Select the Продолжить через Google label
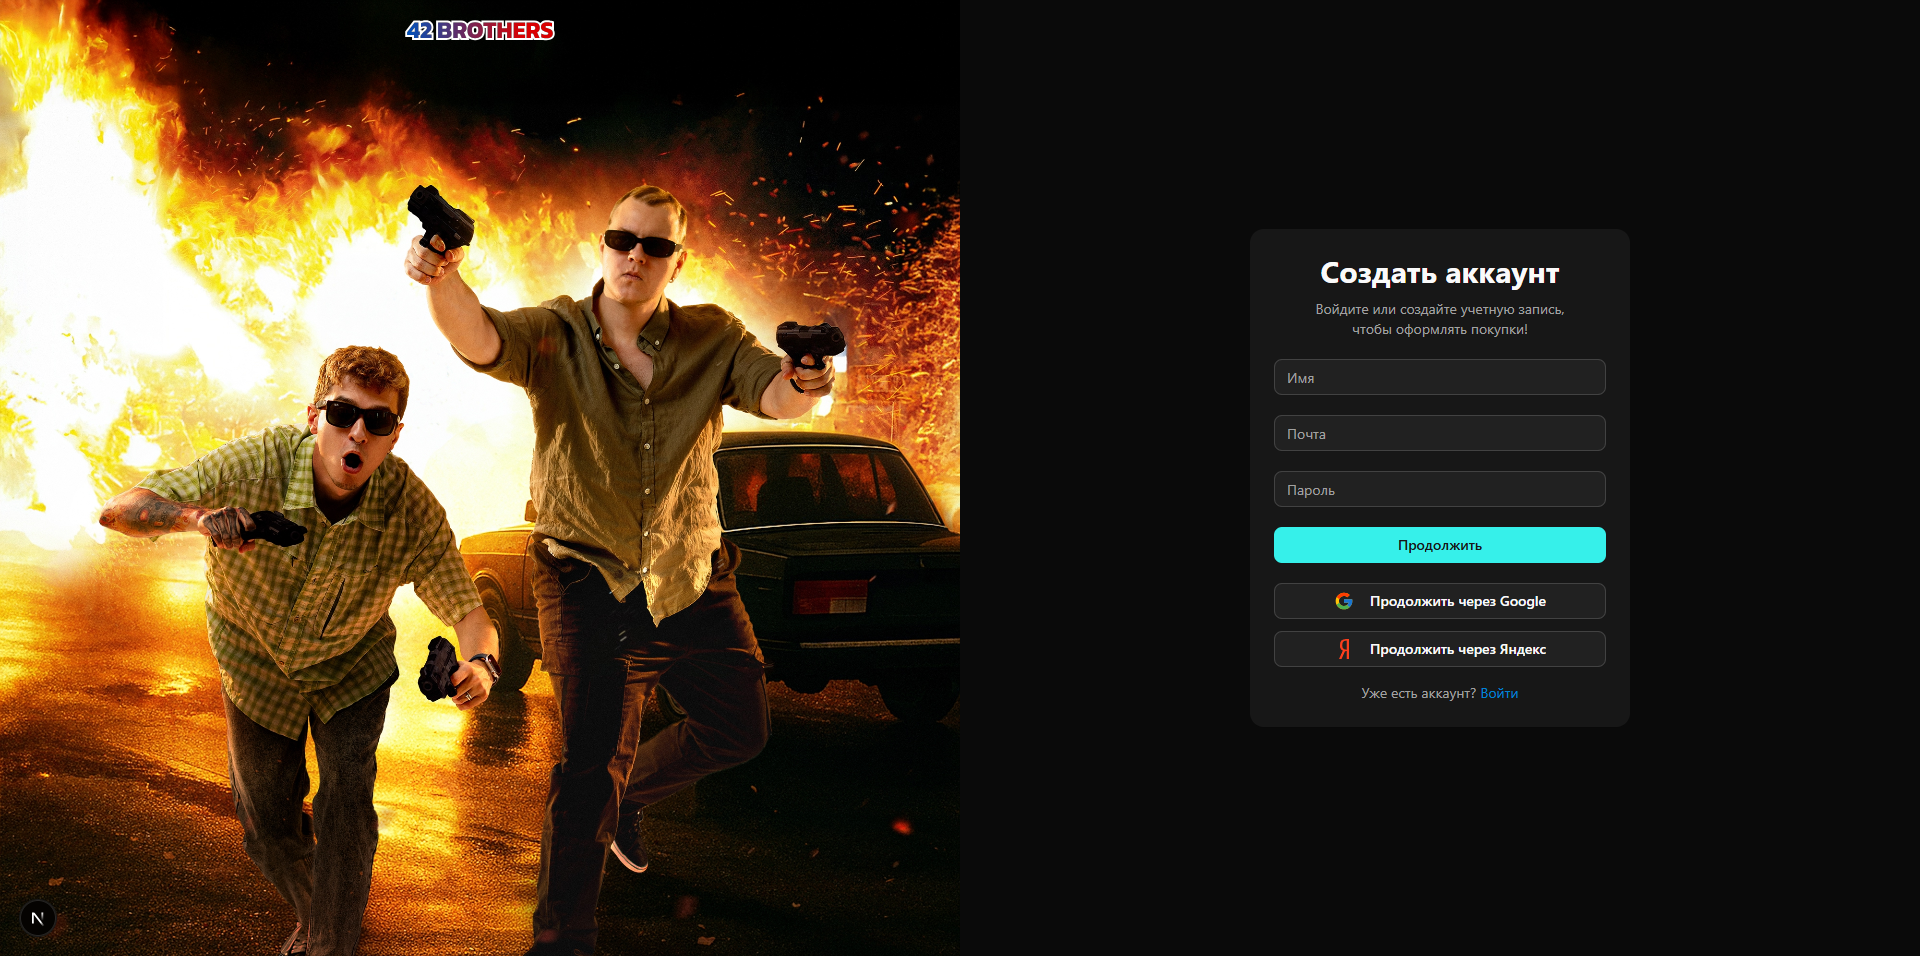Viewport: 1920px width, 956px height. coord(1457,601)
